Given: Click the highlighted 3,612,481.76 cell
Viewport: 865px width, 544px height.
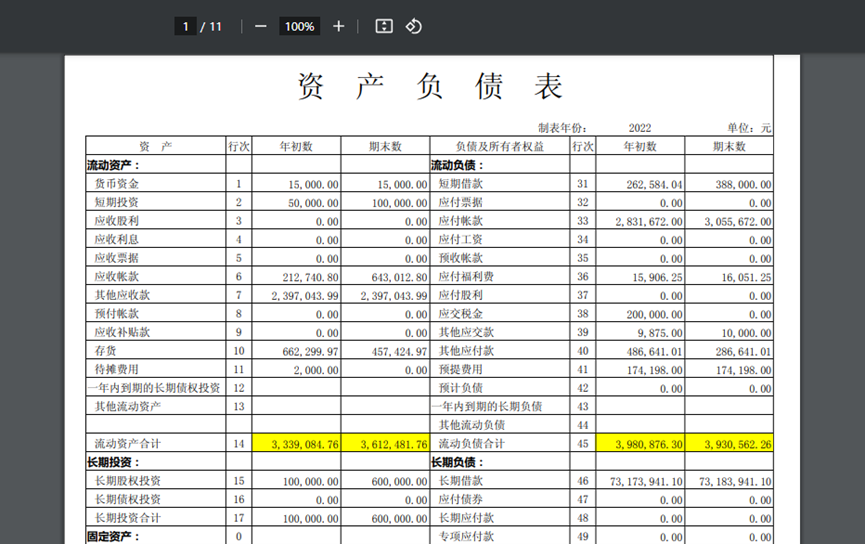Looking at the screenshot, I should click(386, 444).
